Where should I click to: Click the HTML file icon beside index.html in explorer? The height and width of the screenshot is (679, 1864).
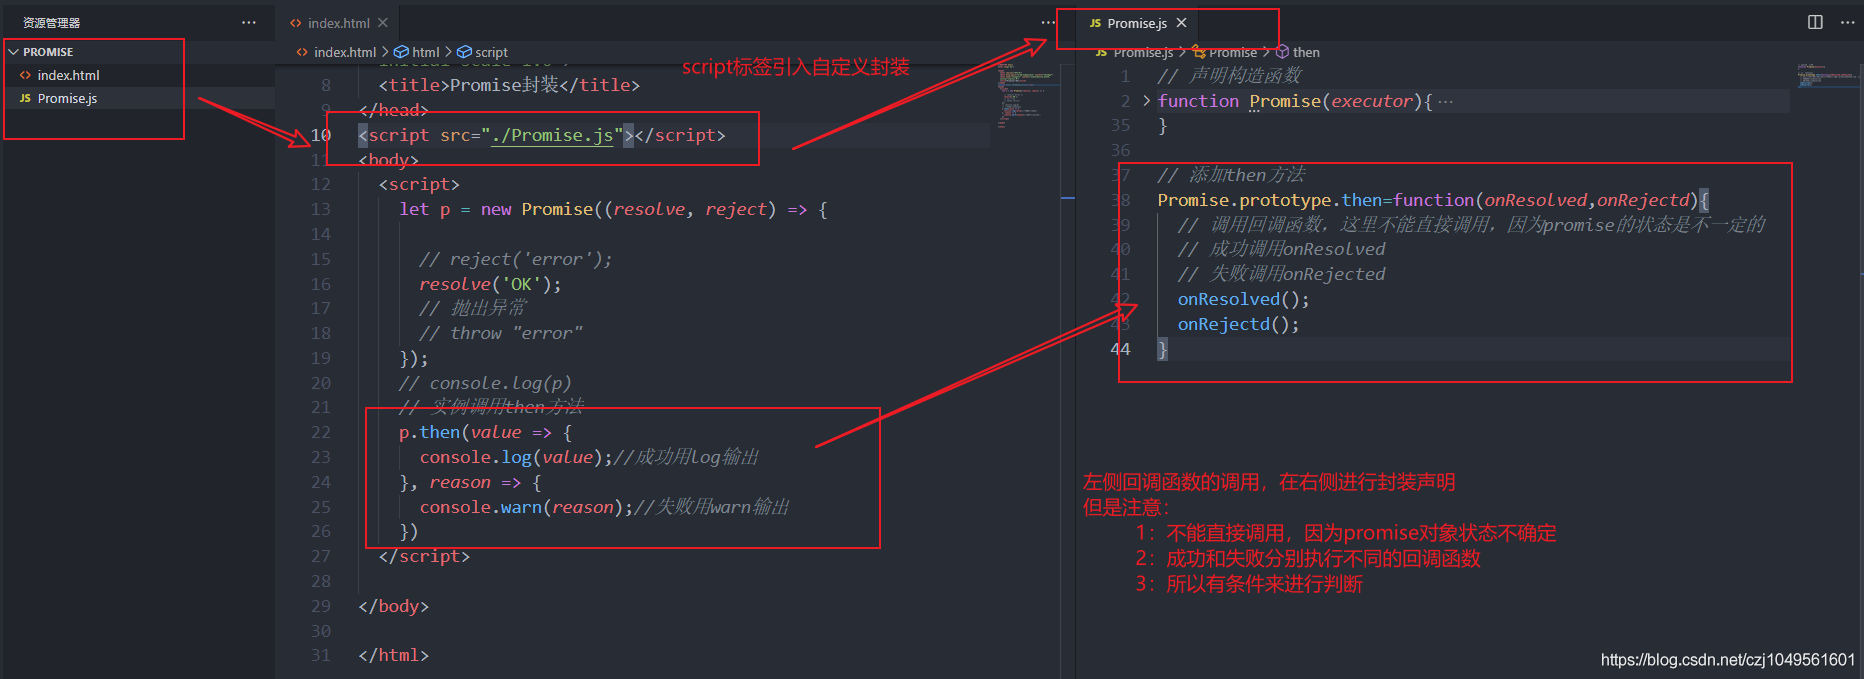(x=25, y=75)
